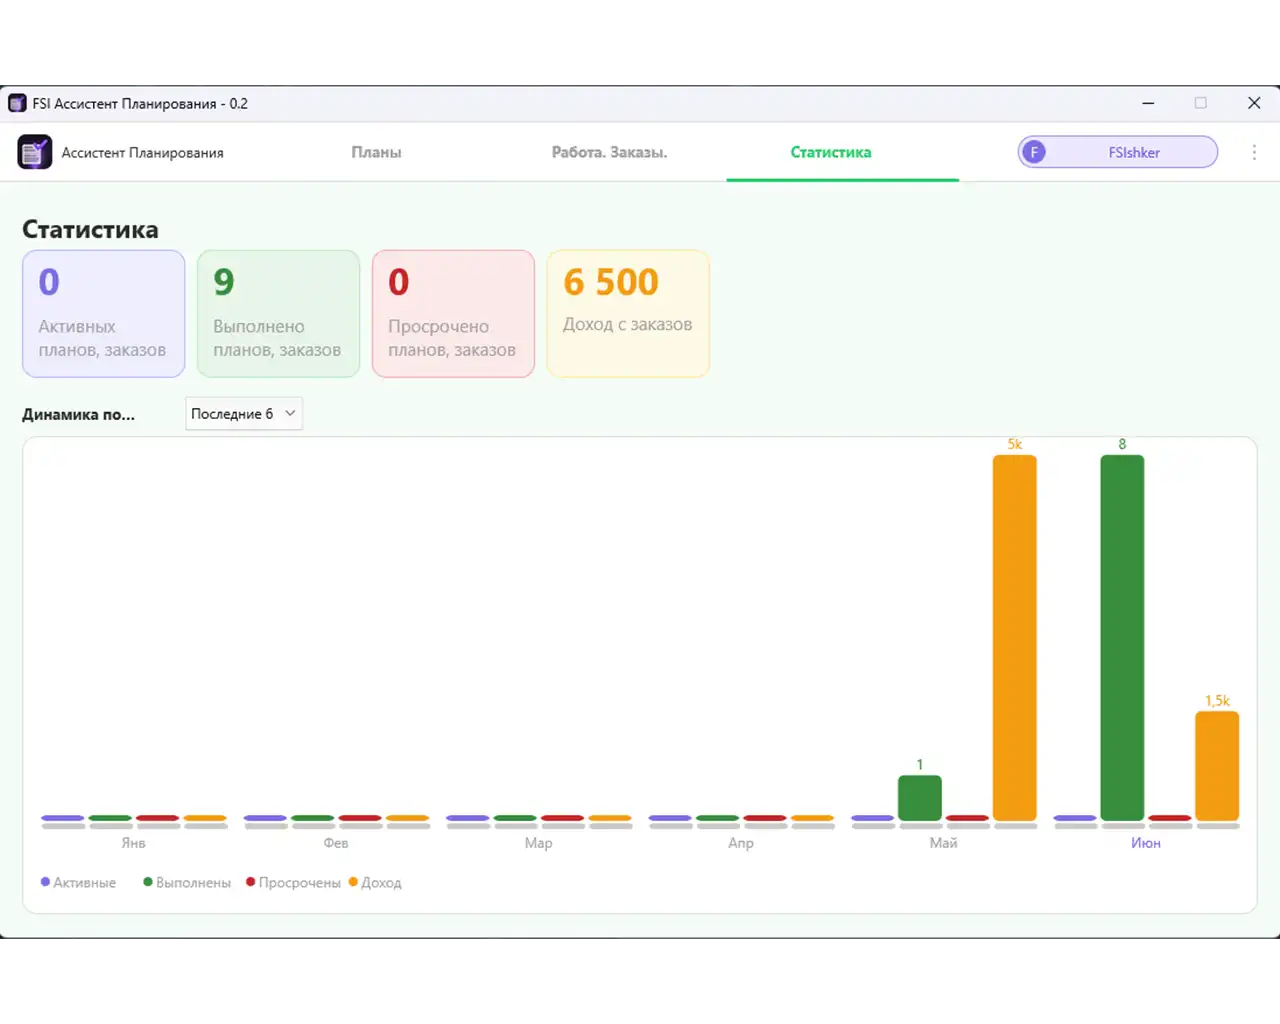
Task: Expand the Последние 6 period dropdown
Action: (244, 414)
